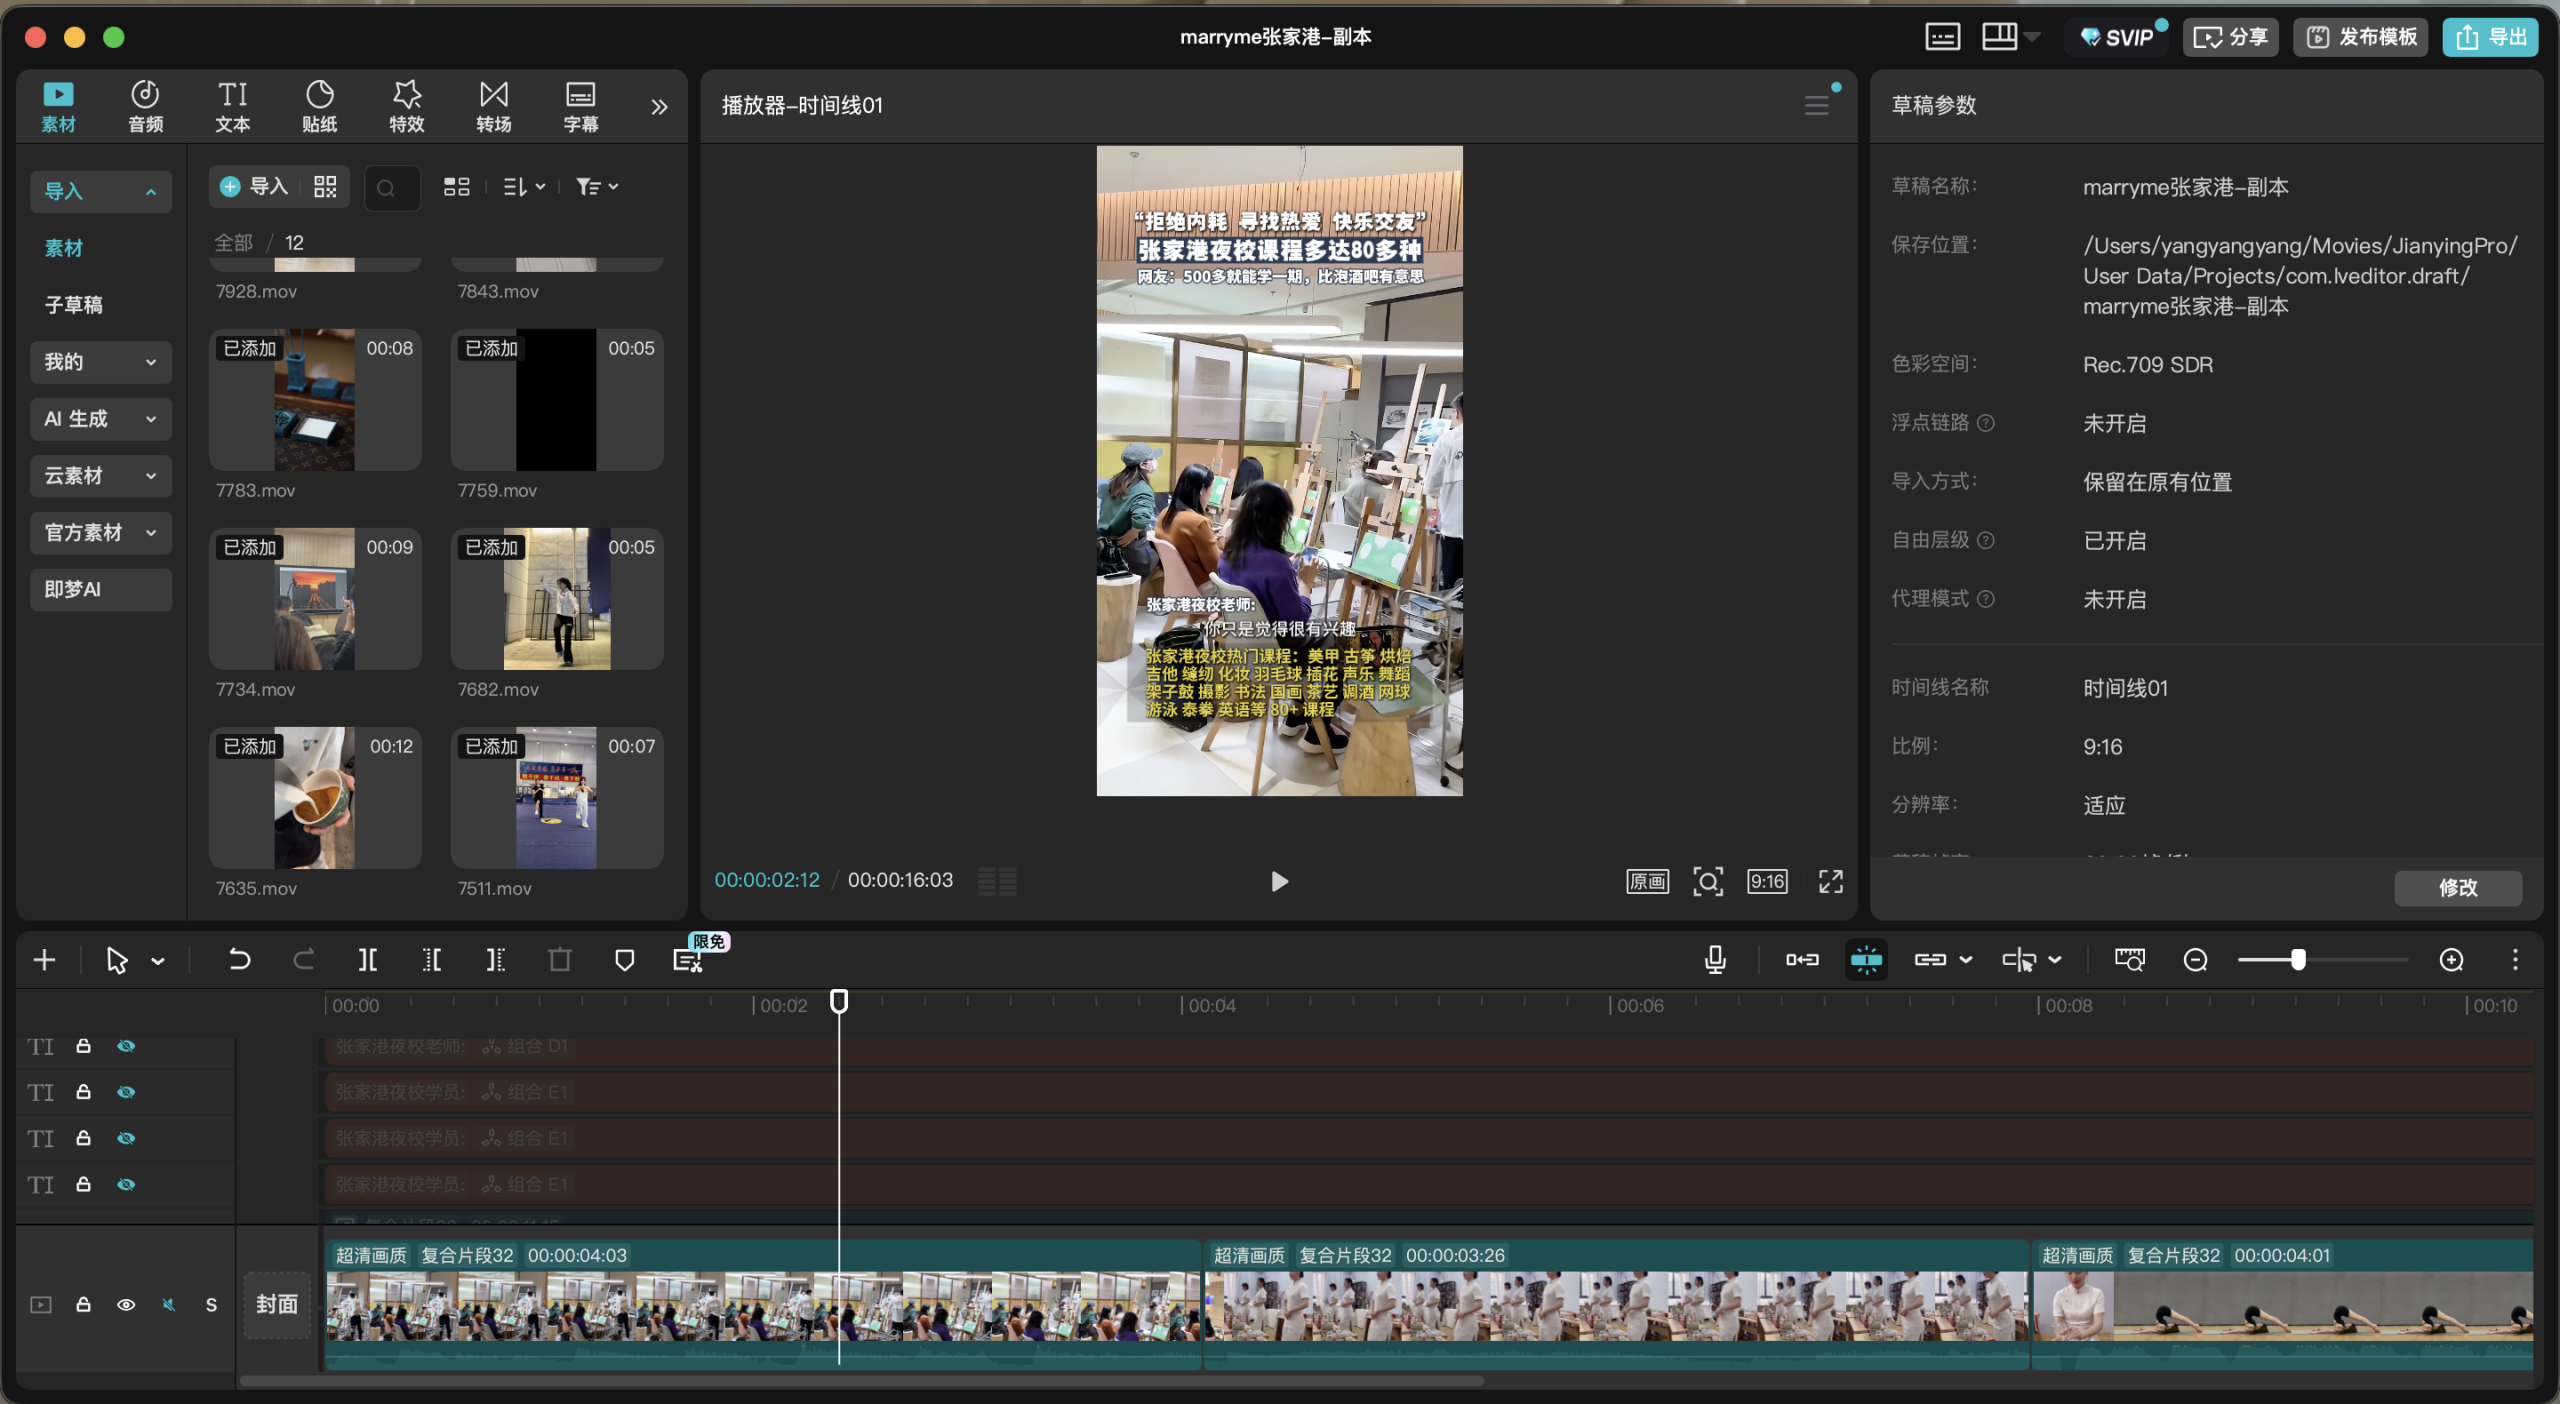Image resolution: width=2560 pixels, height=1404 pixels.
Task: Expand the AI 生成 section
Action: (x=100, y=419)
